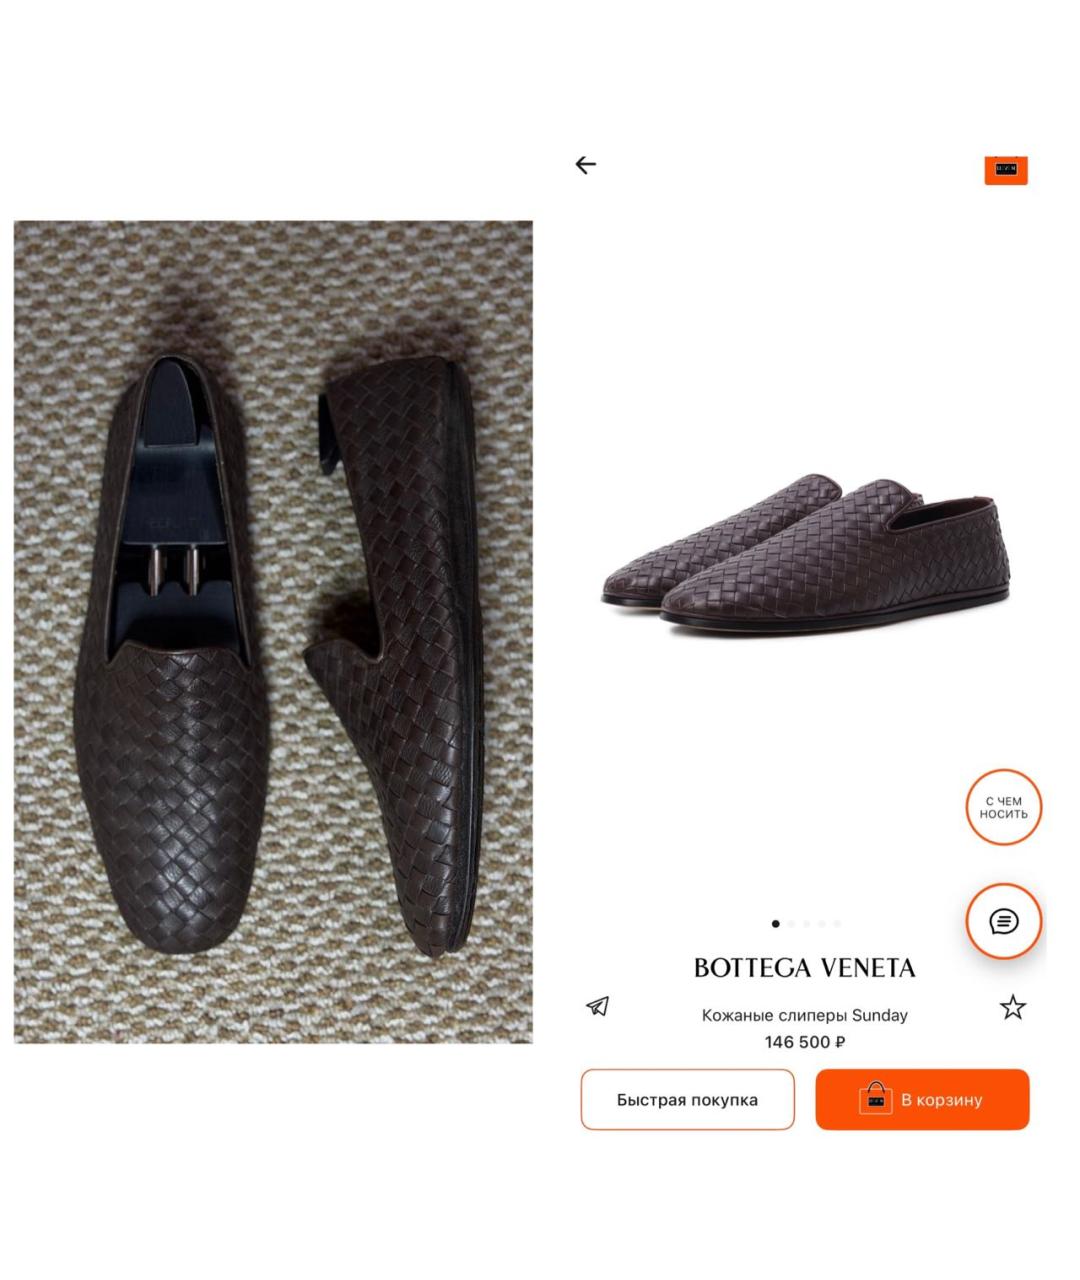Open the orange ЦУМ logo
Image resolution: width=1080 pixels, height=1280 pixels.
pos(1006,171)
